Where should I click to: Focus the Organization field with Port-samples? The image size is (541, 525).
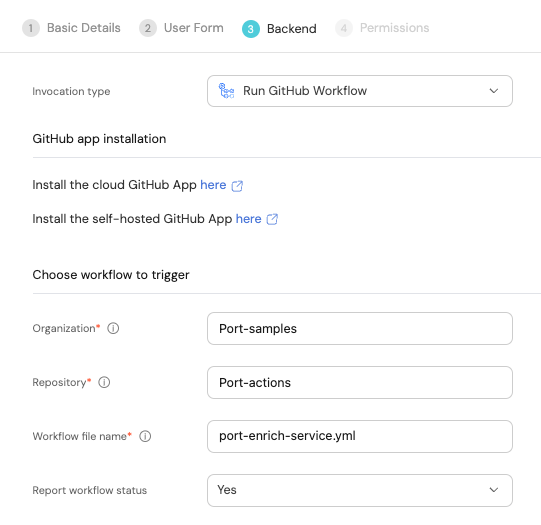tap(360, 328)
